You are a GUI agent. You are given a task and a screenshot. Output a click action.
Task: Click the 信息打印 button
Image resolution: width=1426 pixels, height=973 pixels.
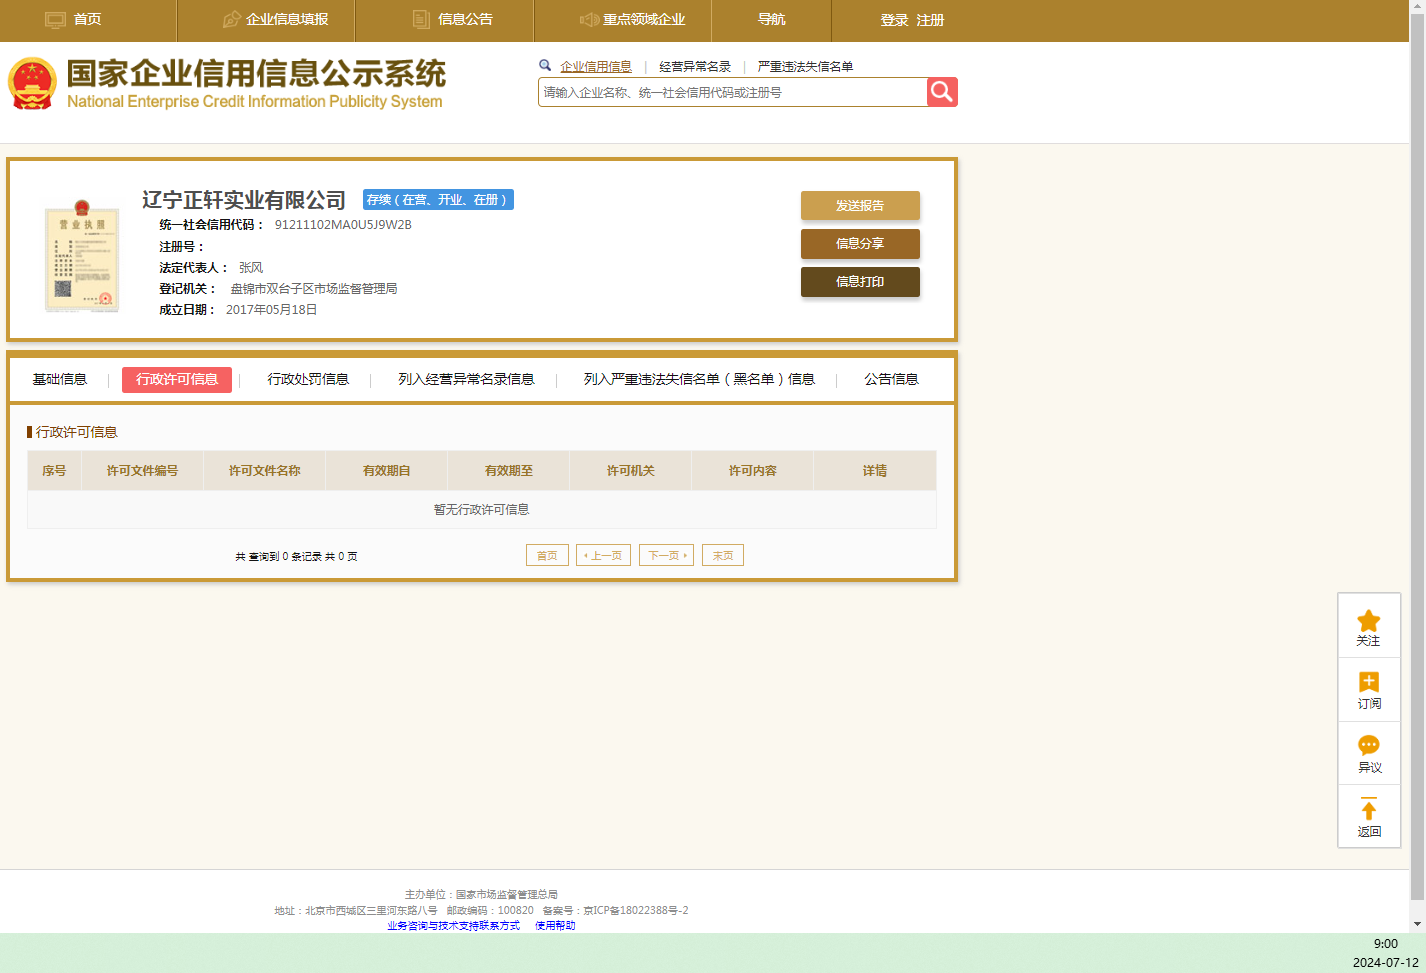tap(860, 281)
